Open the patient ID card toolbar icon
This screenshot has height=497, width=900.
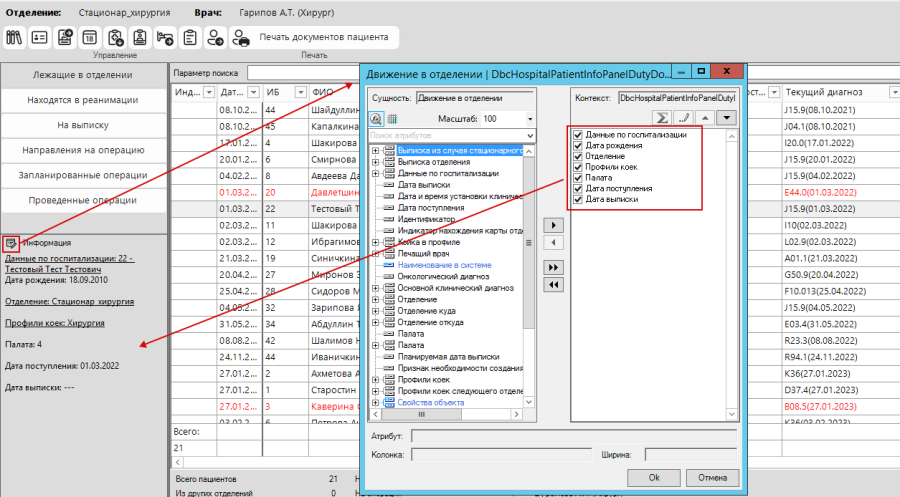tap(40, 38)
